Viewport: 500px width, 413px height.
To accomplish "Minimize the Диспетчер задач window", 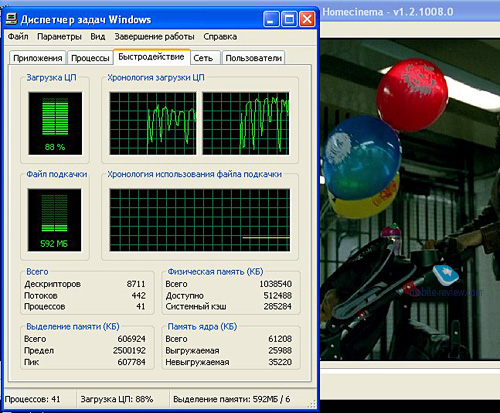I will (271, 19).
